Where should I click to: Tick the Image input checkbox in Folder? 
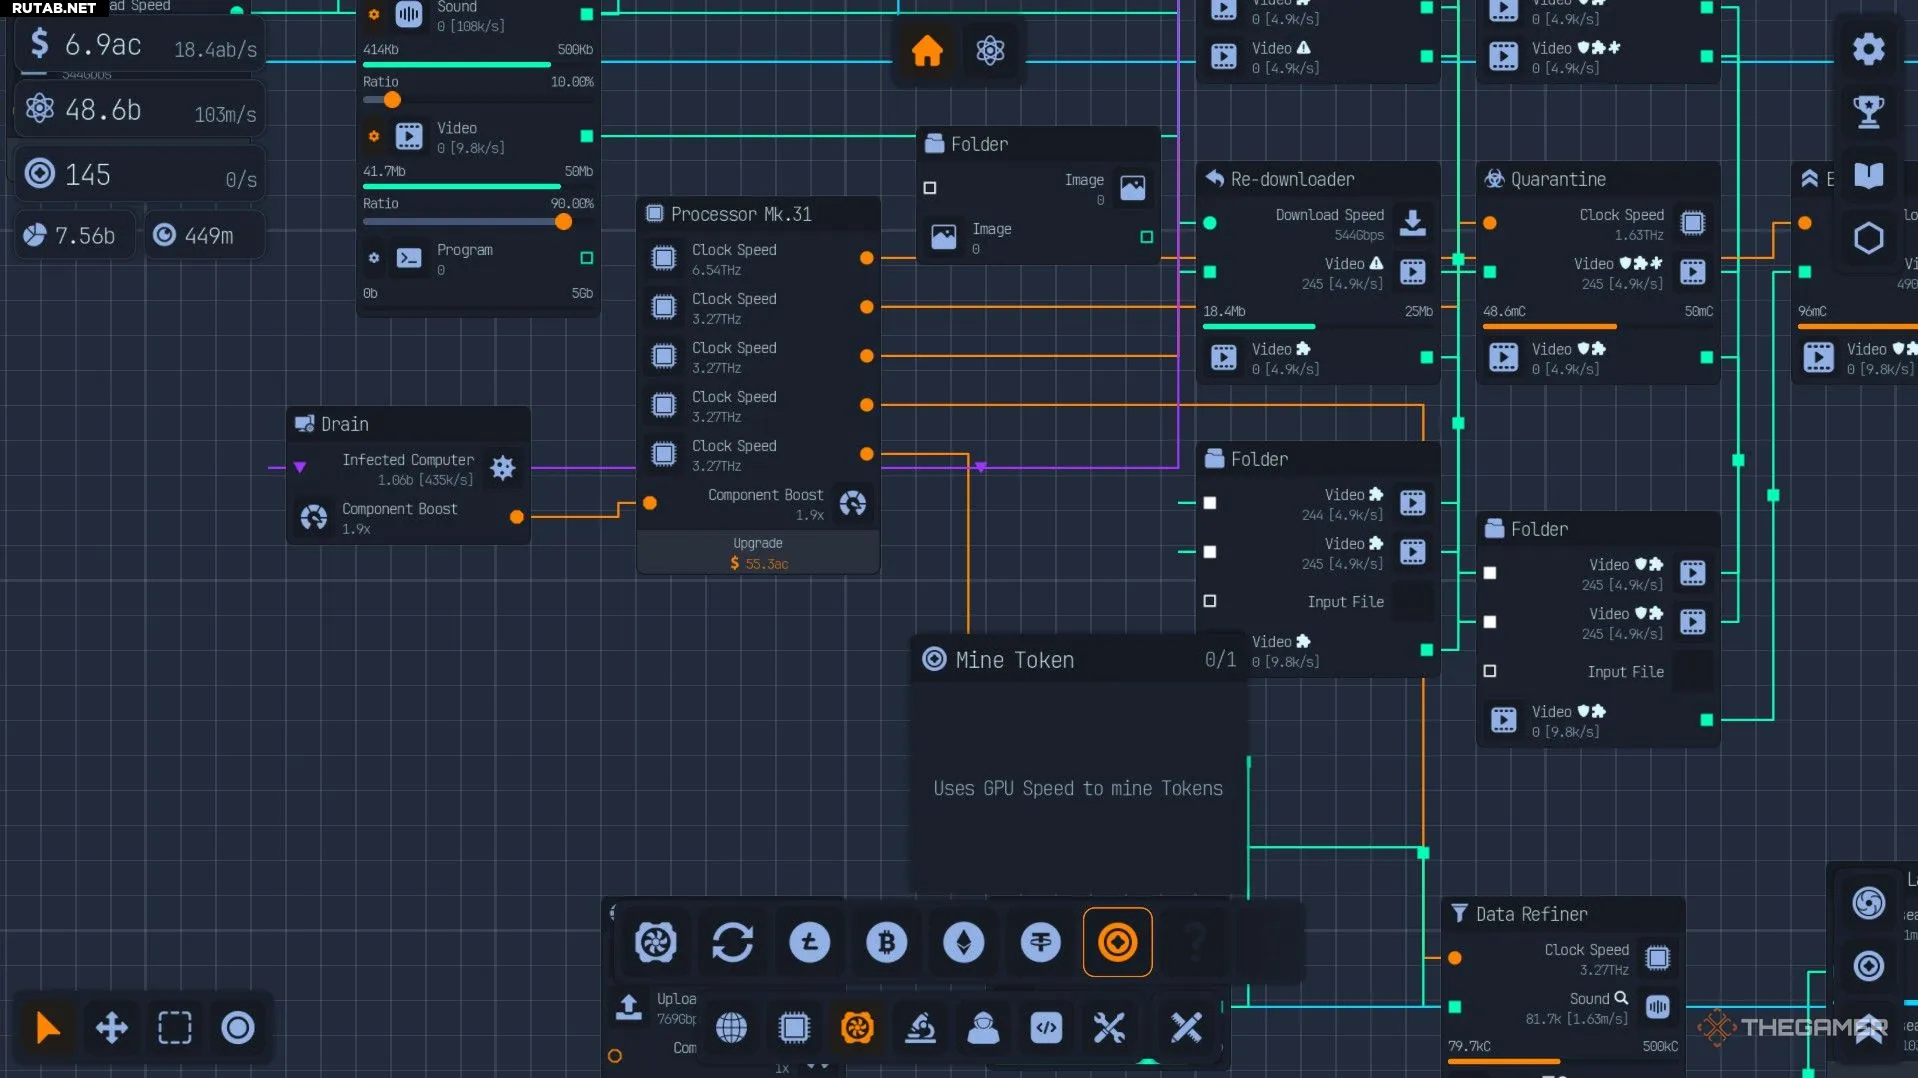point(930,188)
